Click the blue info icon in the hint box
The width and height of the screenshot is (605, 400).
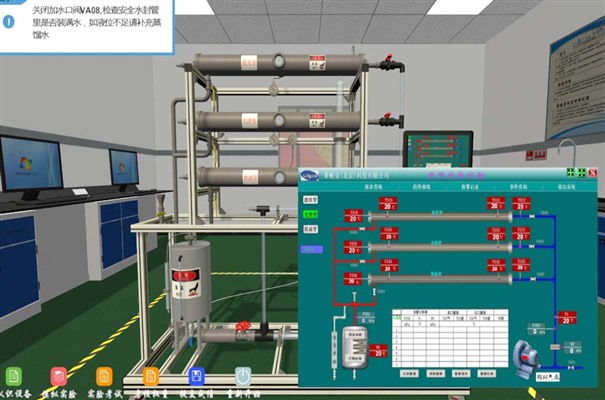[8, 22]
